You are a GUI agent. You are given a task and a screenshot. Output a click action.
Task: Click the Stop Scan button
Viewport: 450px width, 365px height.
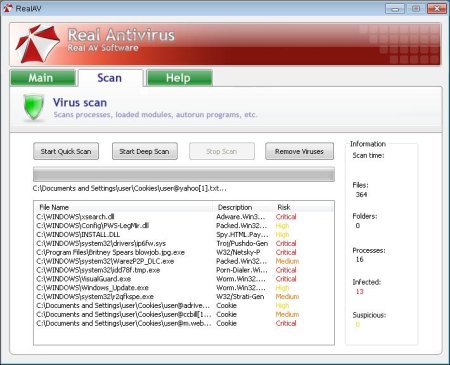coord(222,151)
